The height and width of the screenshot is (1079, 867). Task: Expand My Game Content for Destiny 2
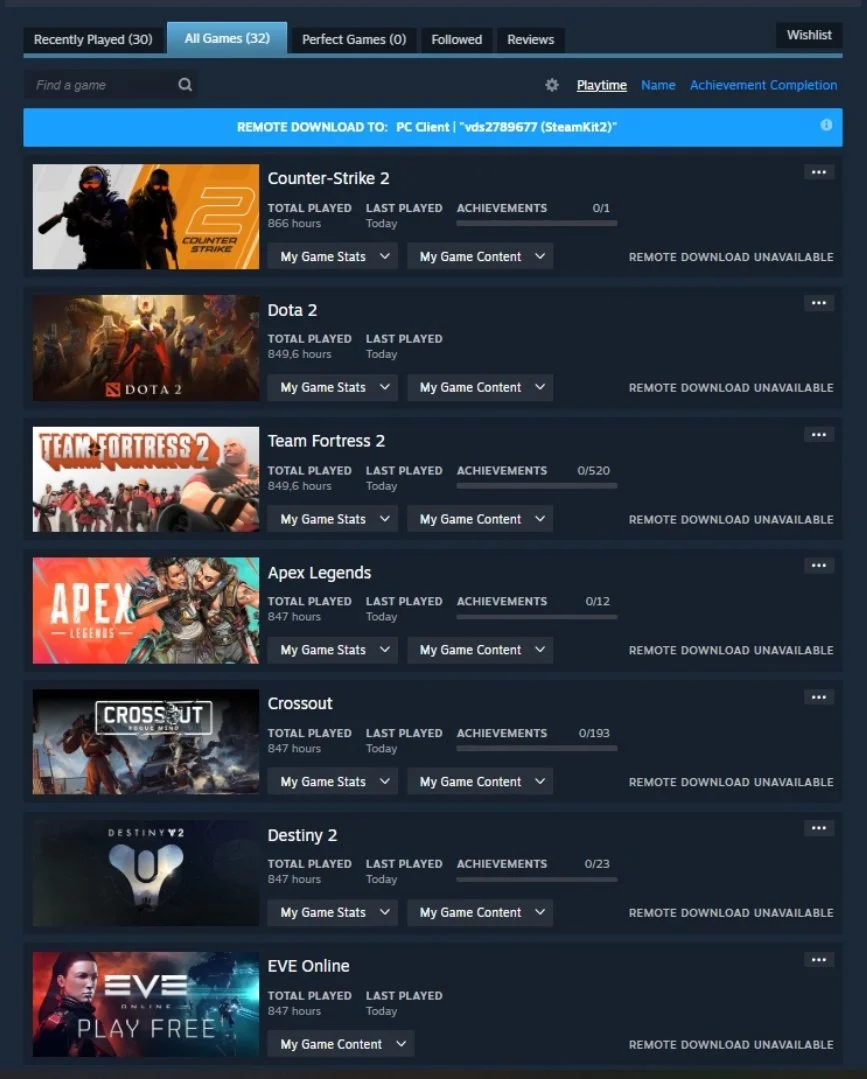tap(480, 912)
